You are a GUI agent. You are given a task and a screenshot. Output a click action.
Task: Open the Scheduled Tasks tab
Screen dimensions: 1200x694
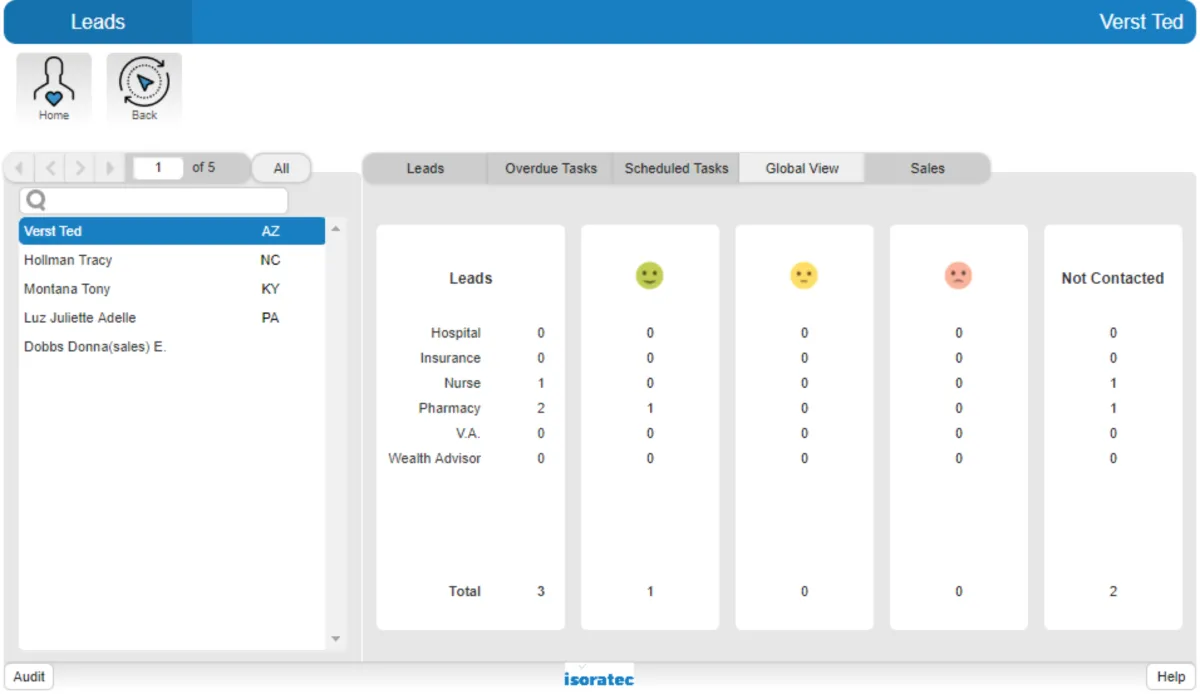(676, 168)
